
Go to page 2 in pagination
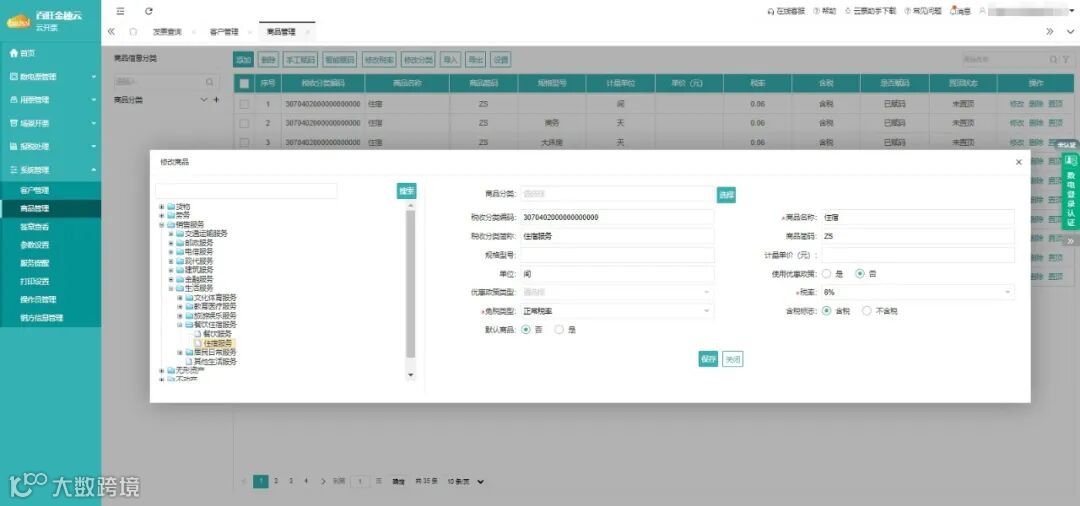(x=276, y=481)
